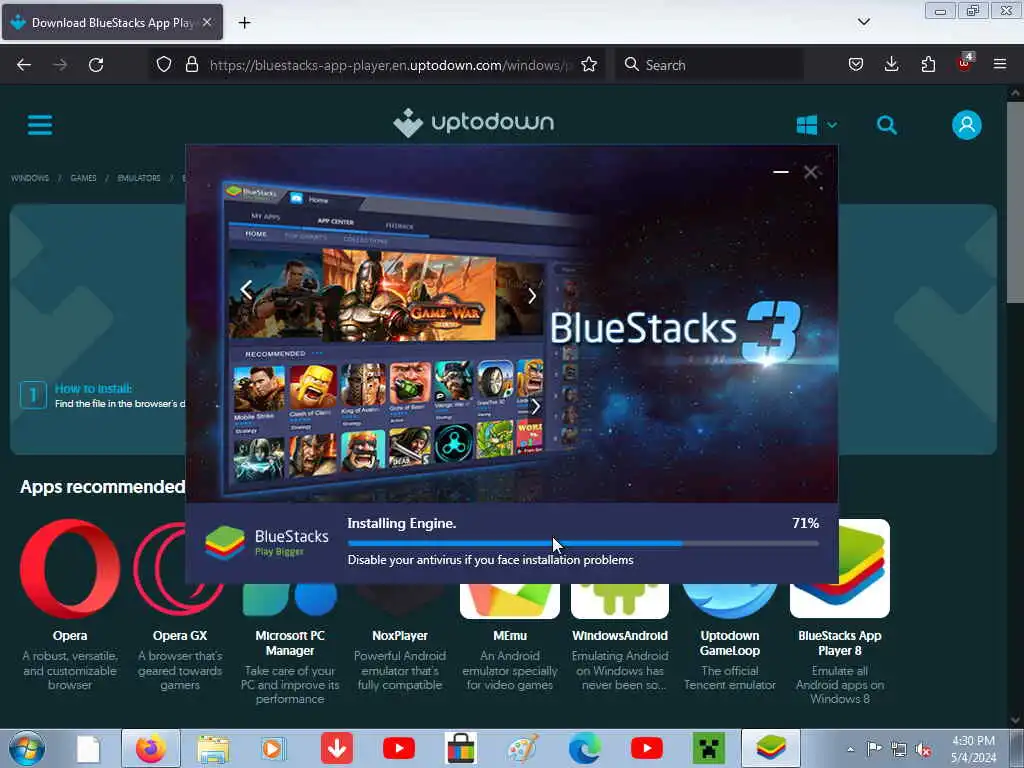
Task: Open Firefox extensions panel
Action: coord(928,65)
